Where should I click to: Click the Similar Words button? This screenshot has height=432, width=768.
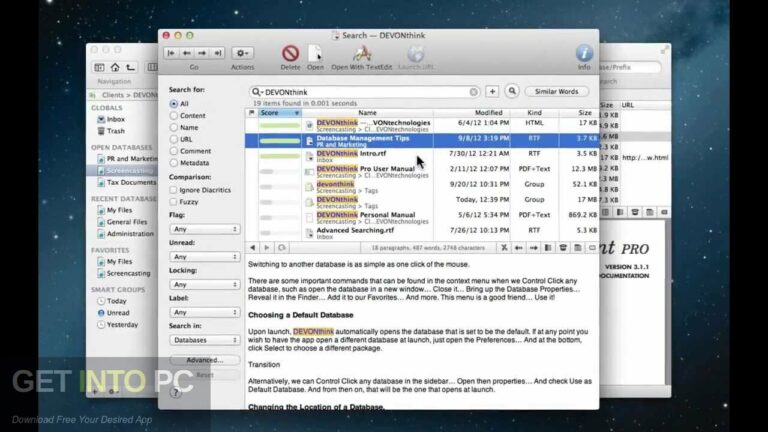tap(556, 92)
